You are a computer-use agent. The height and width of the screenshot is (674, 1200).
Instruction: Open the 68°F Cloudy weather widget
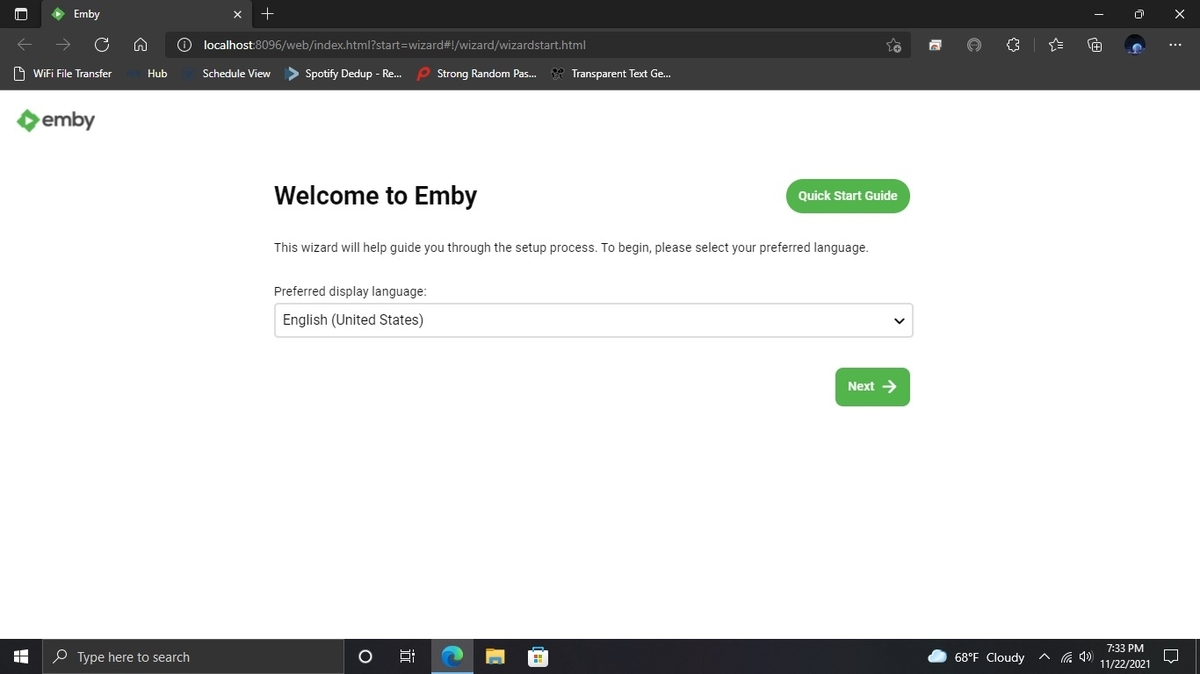(976, 657)
